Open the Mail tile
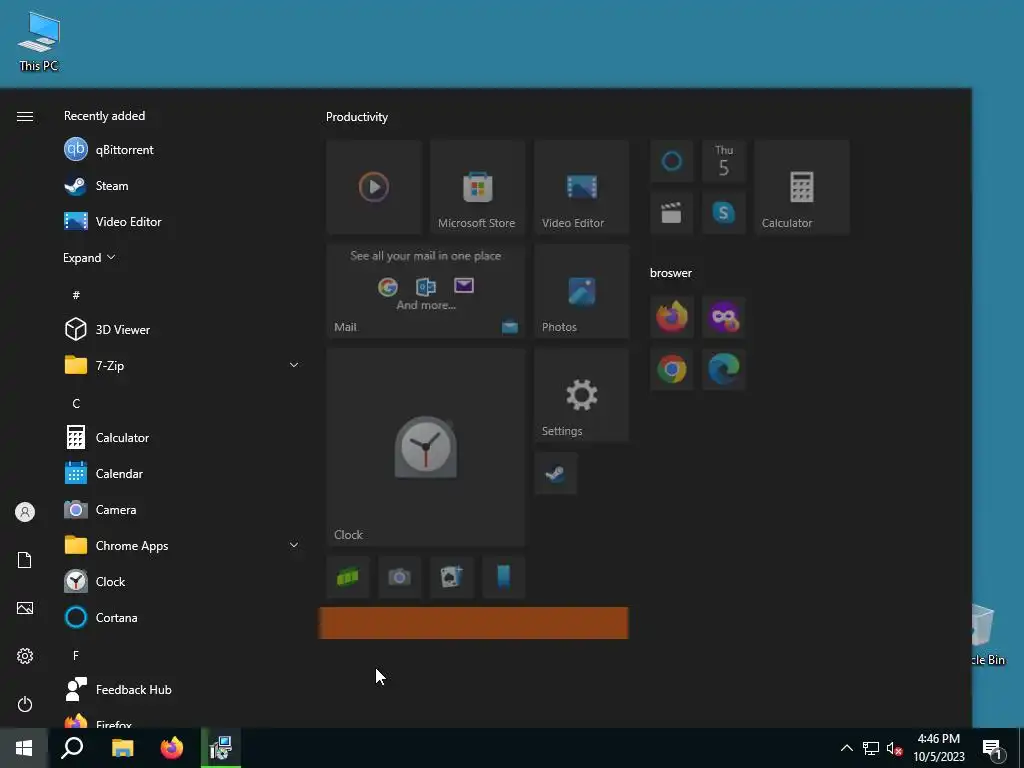Image resolution: width=1024 pixels, height=768 pixels. (425, 291)
